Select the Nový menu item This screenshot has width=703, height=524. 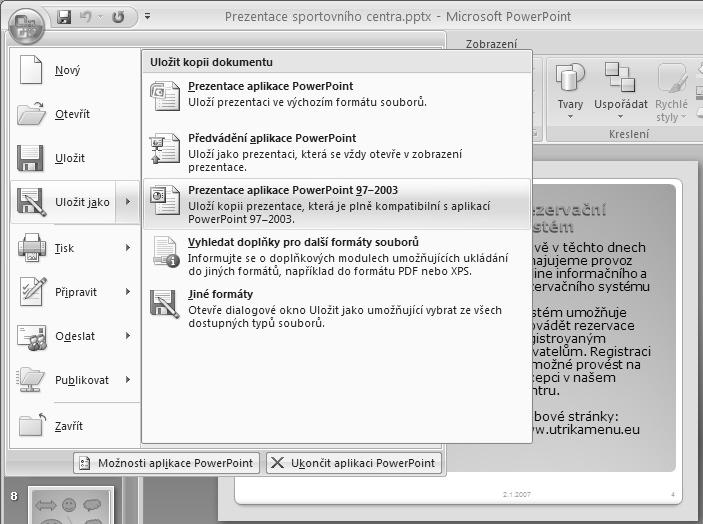coord(75,70)
